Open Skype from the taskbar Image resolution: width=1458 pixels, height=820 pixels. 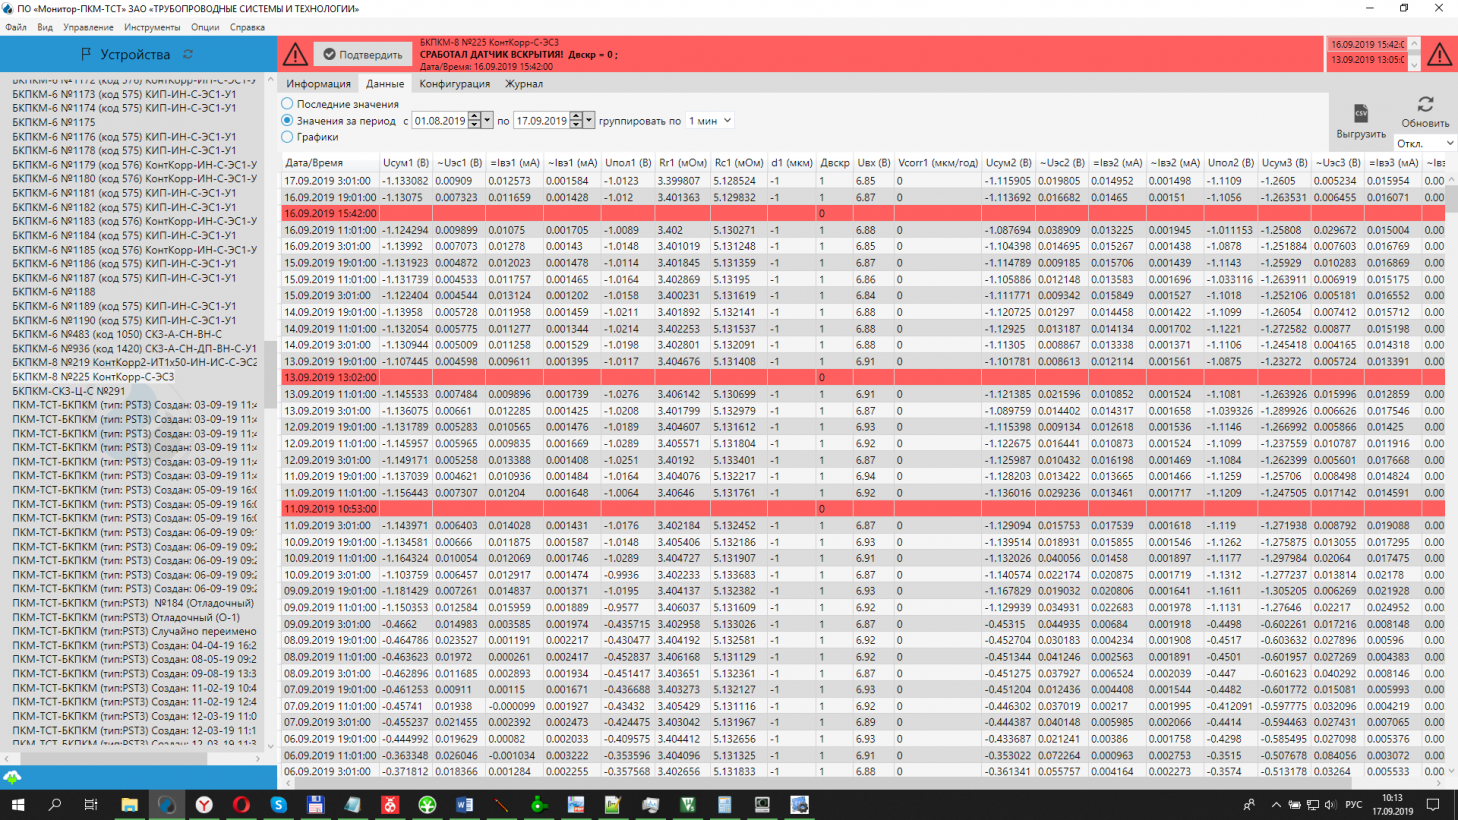click(278, 805)
